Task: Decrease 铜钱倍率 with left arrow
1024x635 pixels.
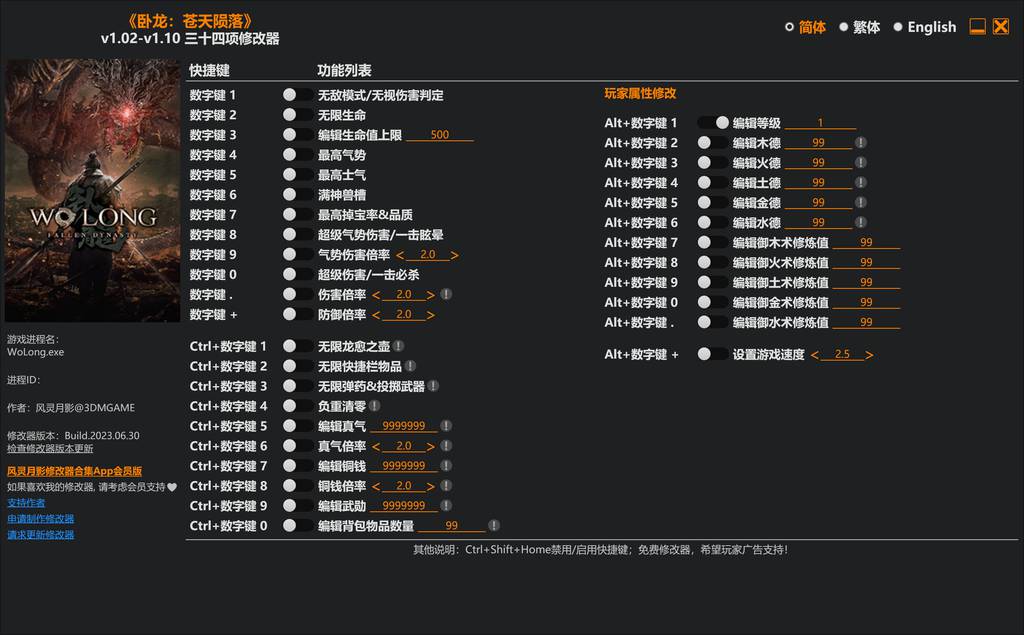Action: tap(376, 487)
